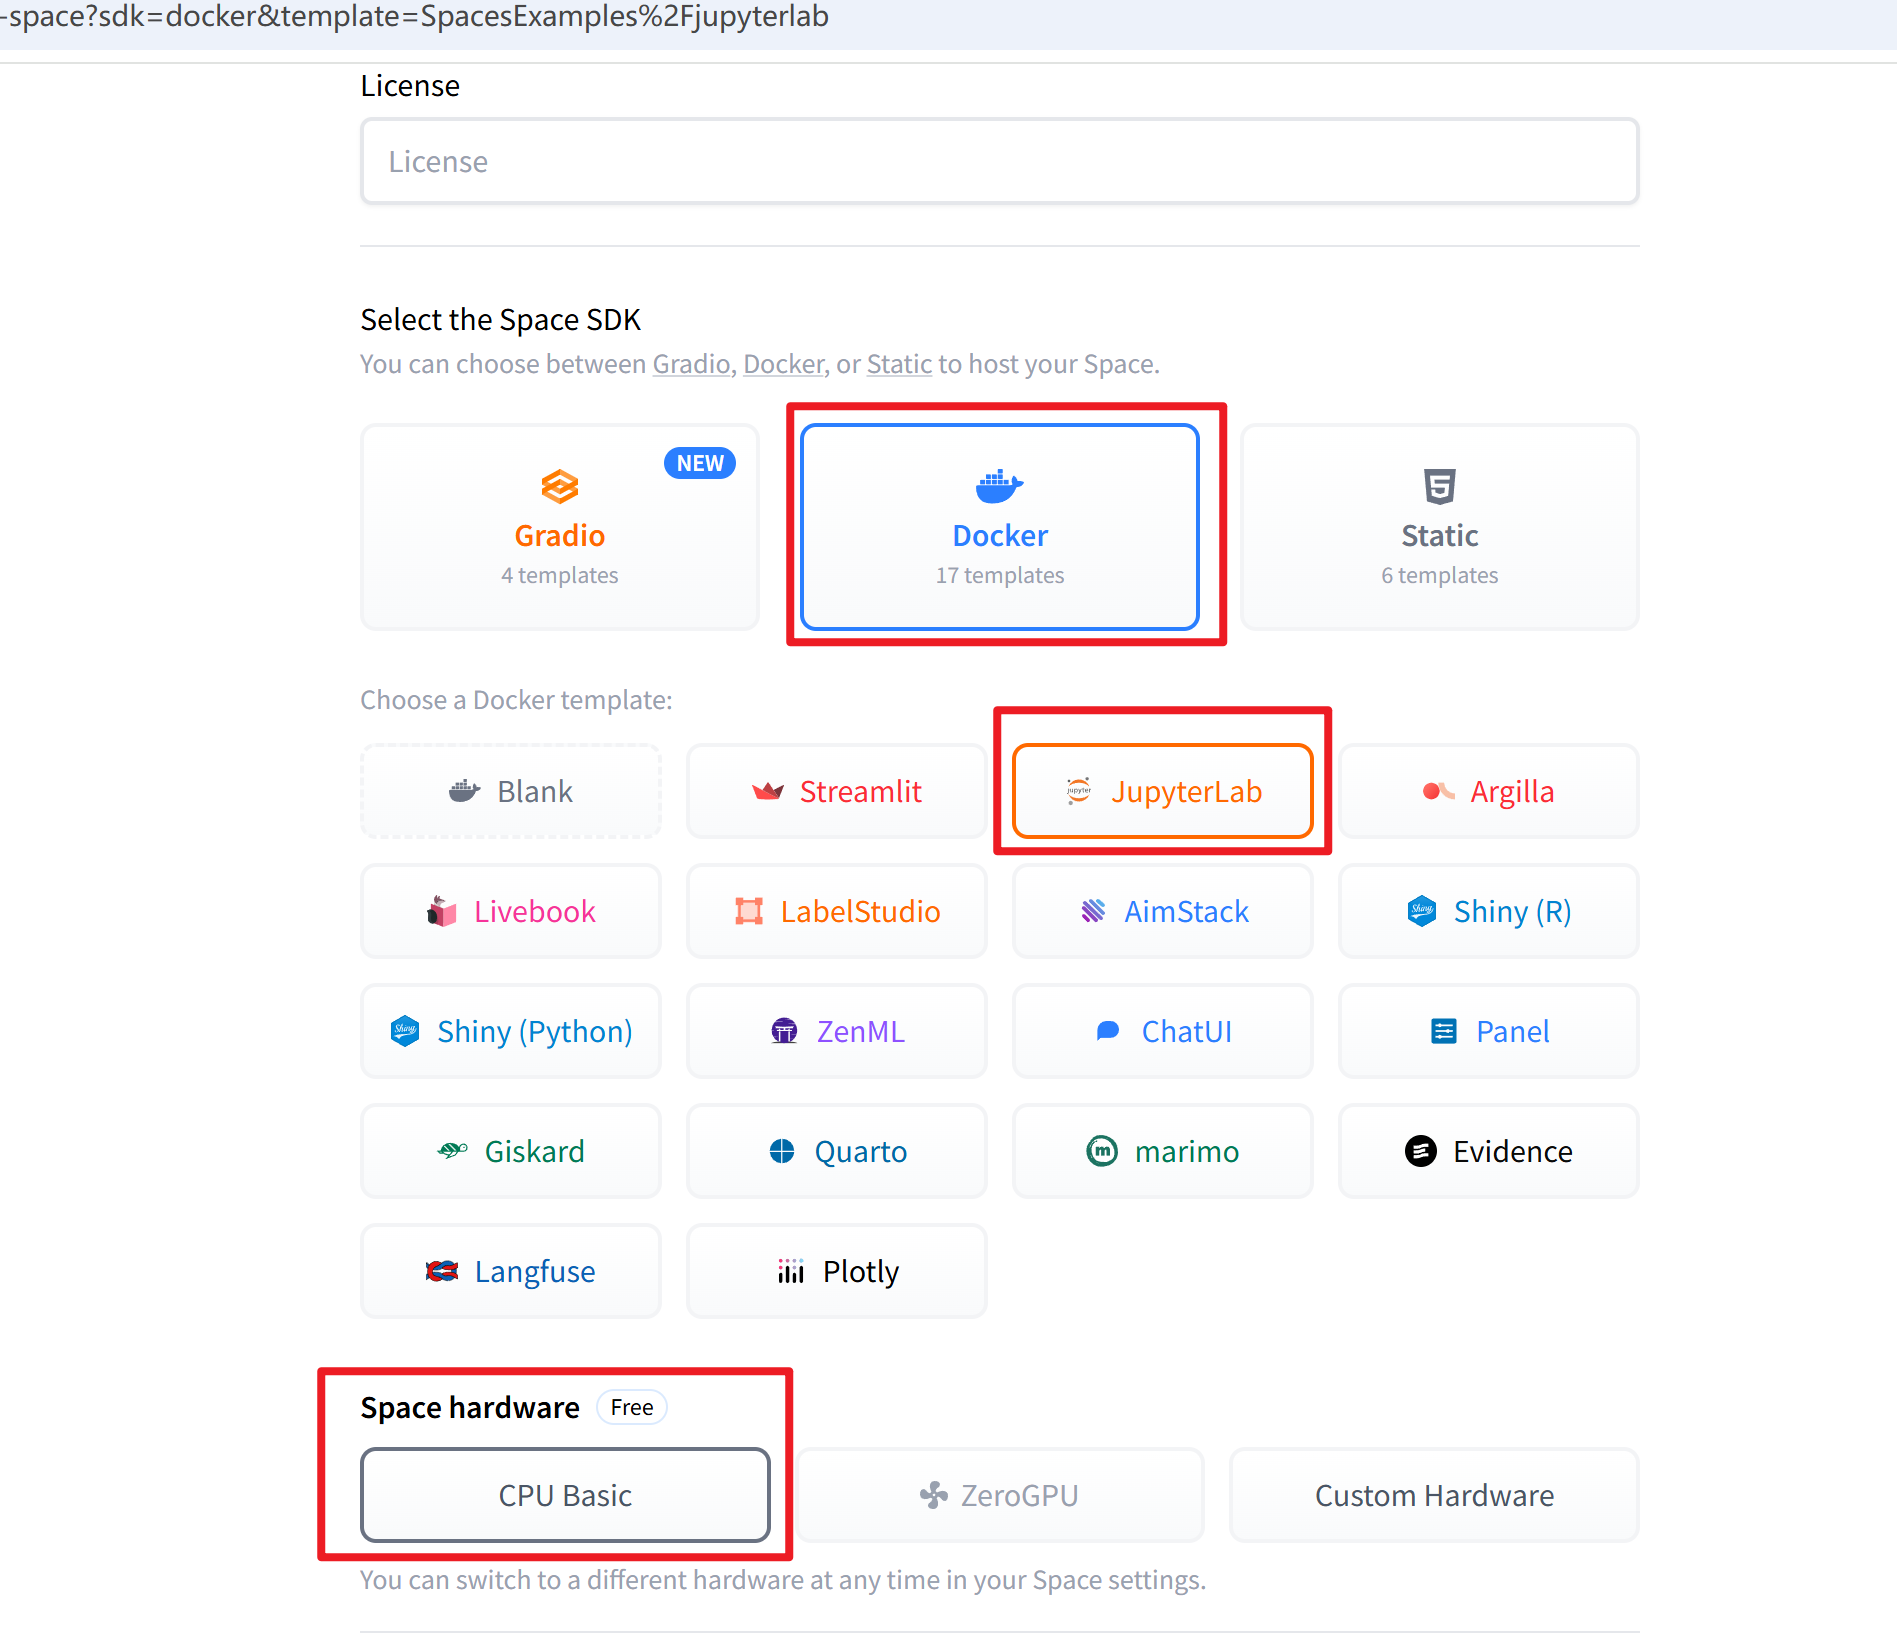Click the Streamlit crown icon
The height and width of the screenshot is (1639, 1897).
click(768, 791)
